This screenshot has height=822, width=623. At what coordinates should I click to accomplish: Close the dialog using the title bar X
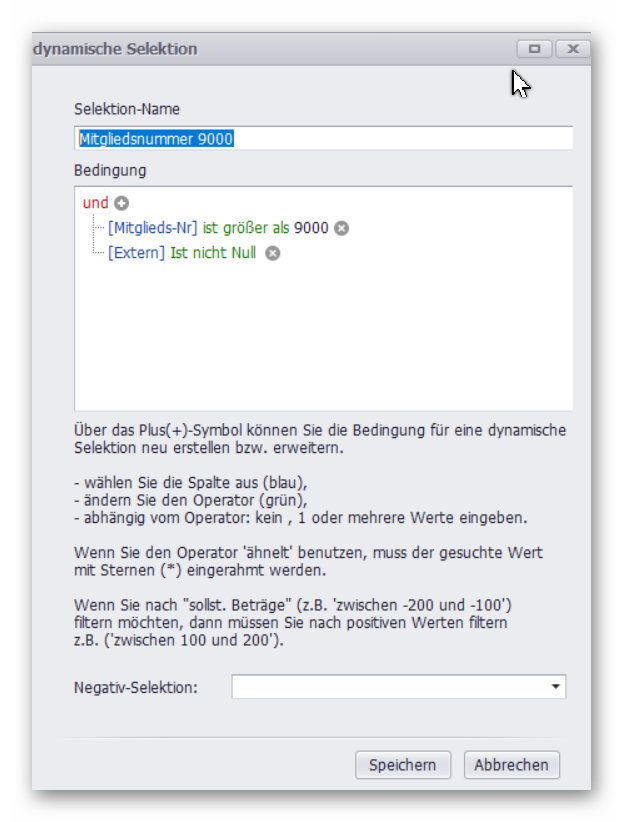[x=571, y=48]
